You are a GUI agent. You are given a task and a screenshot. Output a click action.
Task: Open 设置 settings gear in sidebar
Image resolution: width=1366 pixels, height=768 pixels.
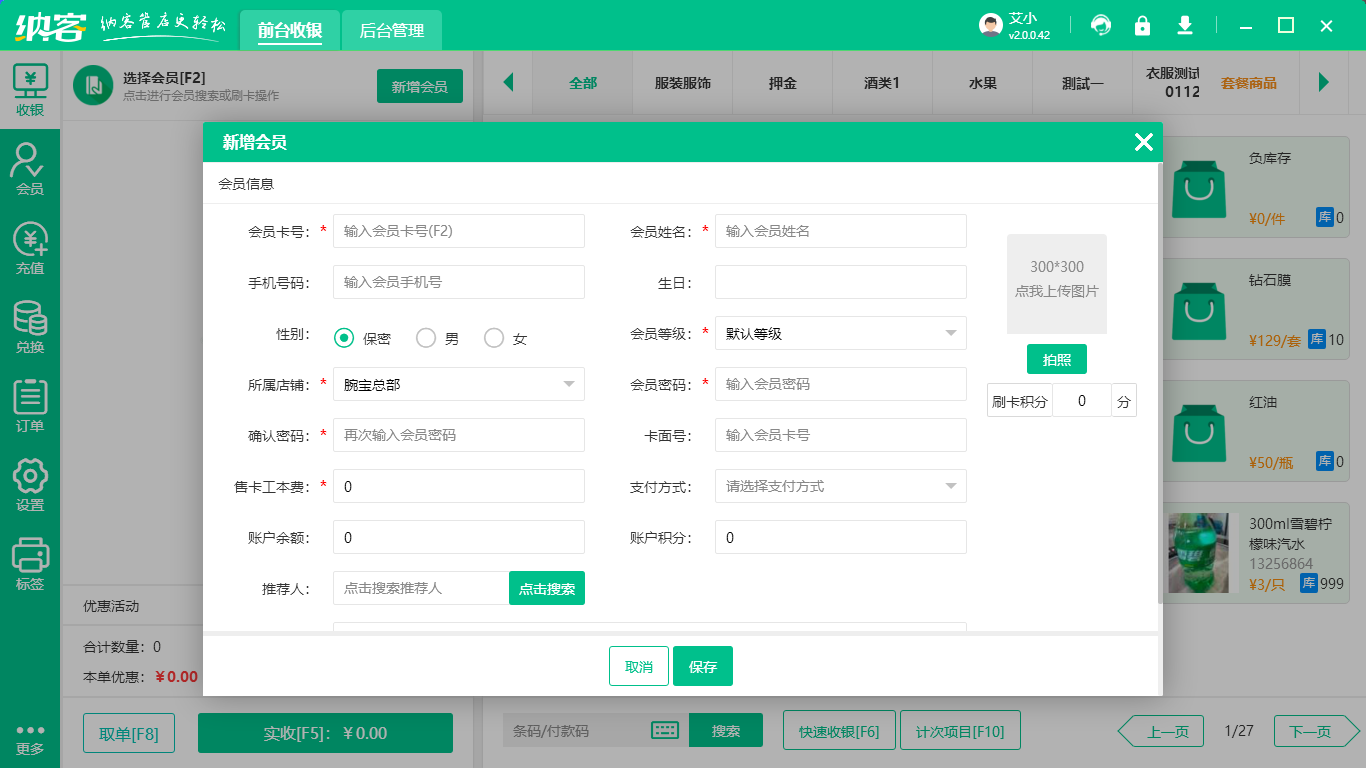coord(30,485)
